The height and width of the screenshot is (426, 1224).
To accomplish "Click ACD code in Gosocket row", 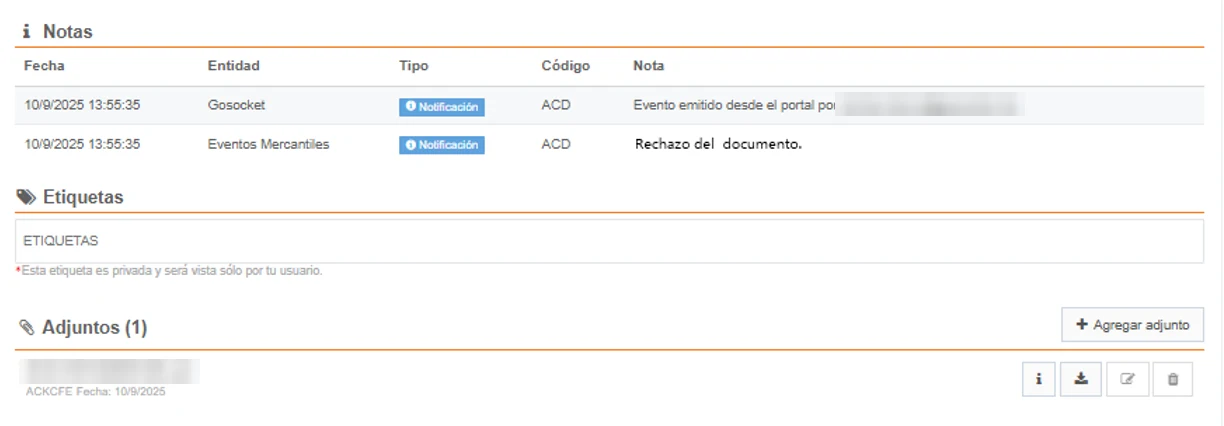I will pyautogui.click(x=555, y=105).
